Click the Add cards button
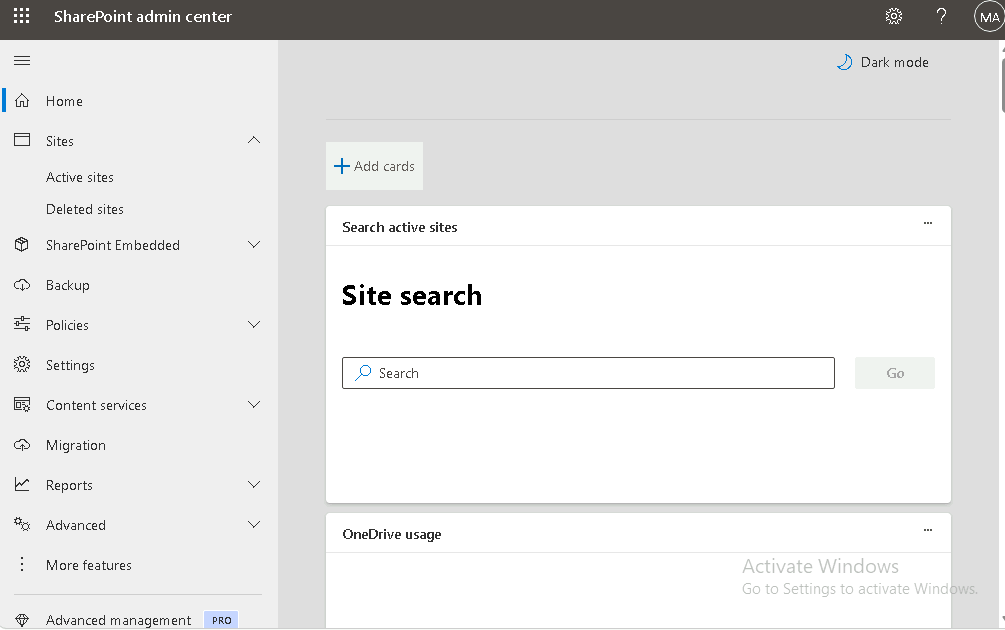The width and height of the screenshot is (1005, 630). click(x=374, y=166)
